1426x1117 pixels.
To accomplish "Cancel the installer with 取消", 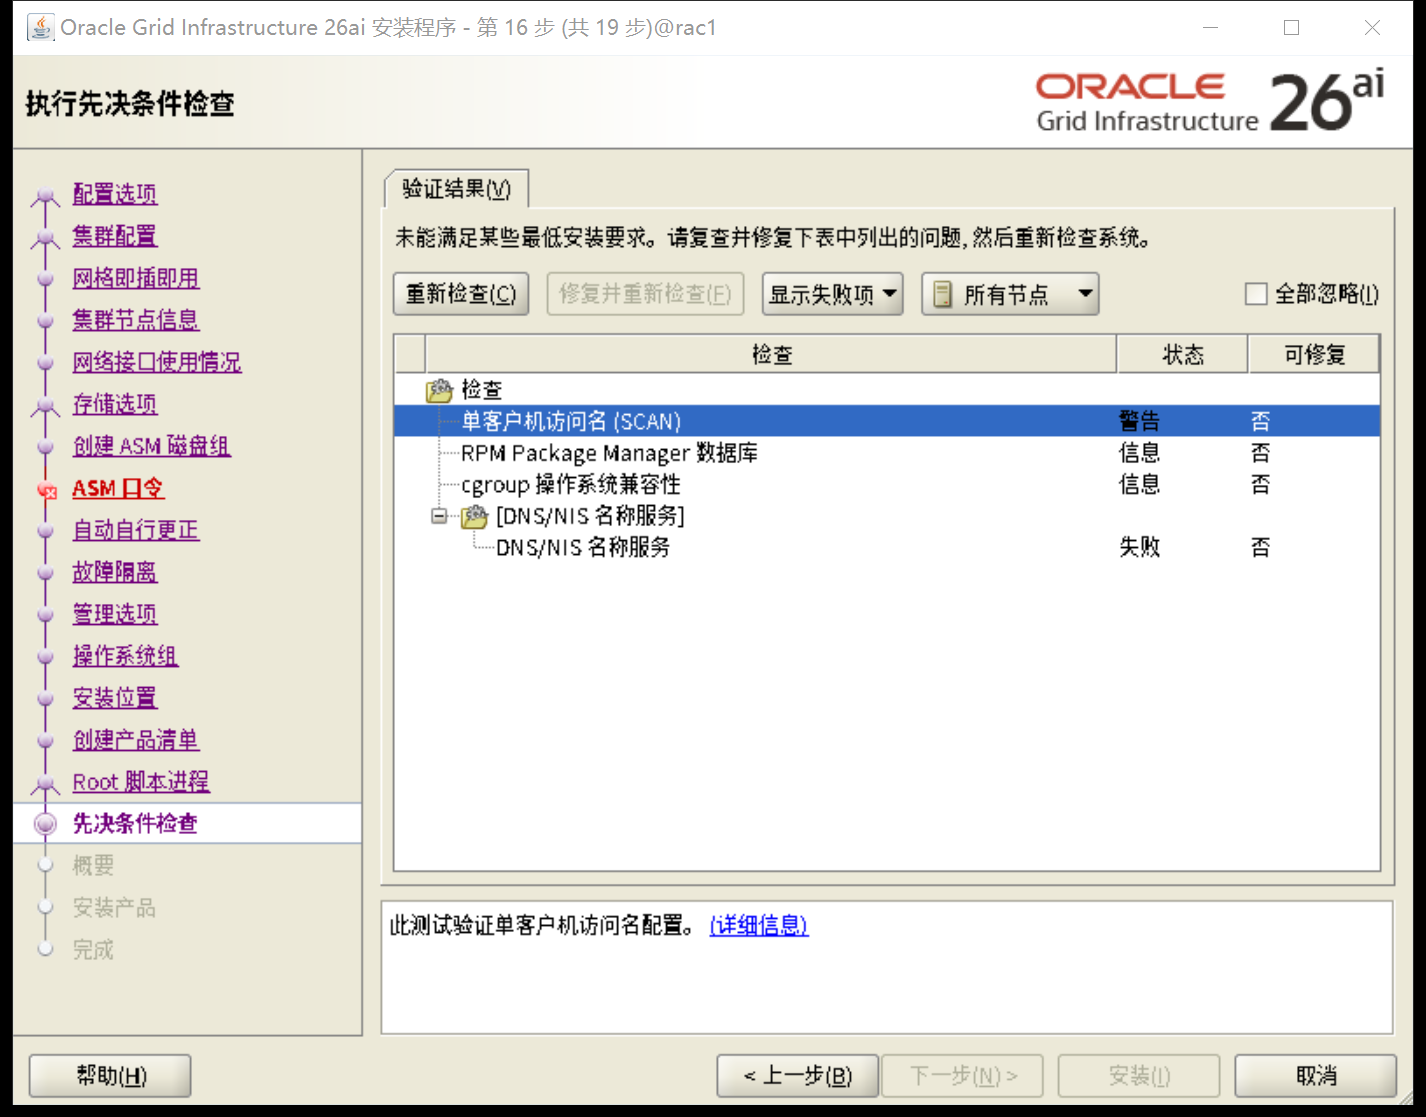I will pyautogui.click(x=1316, y=1076).
